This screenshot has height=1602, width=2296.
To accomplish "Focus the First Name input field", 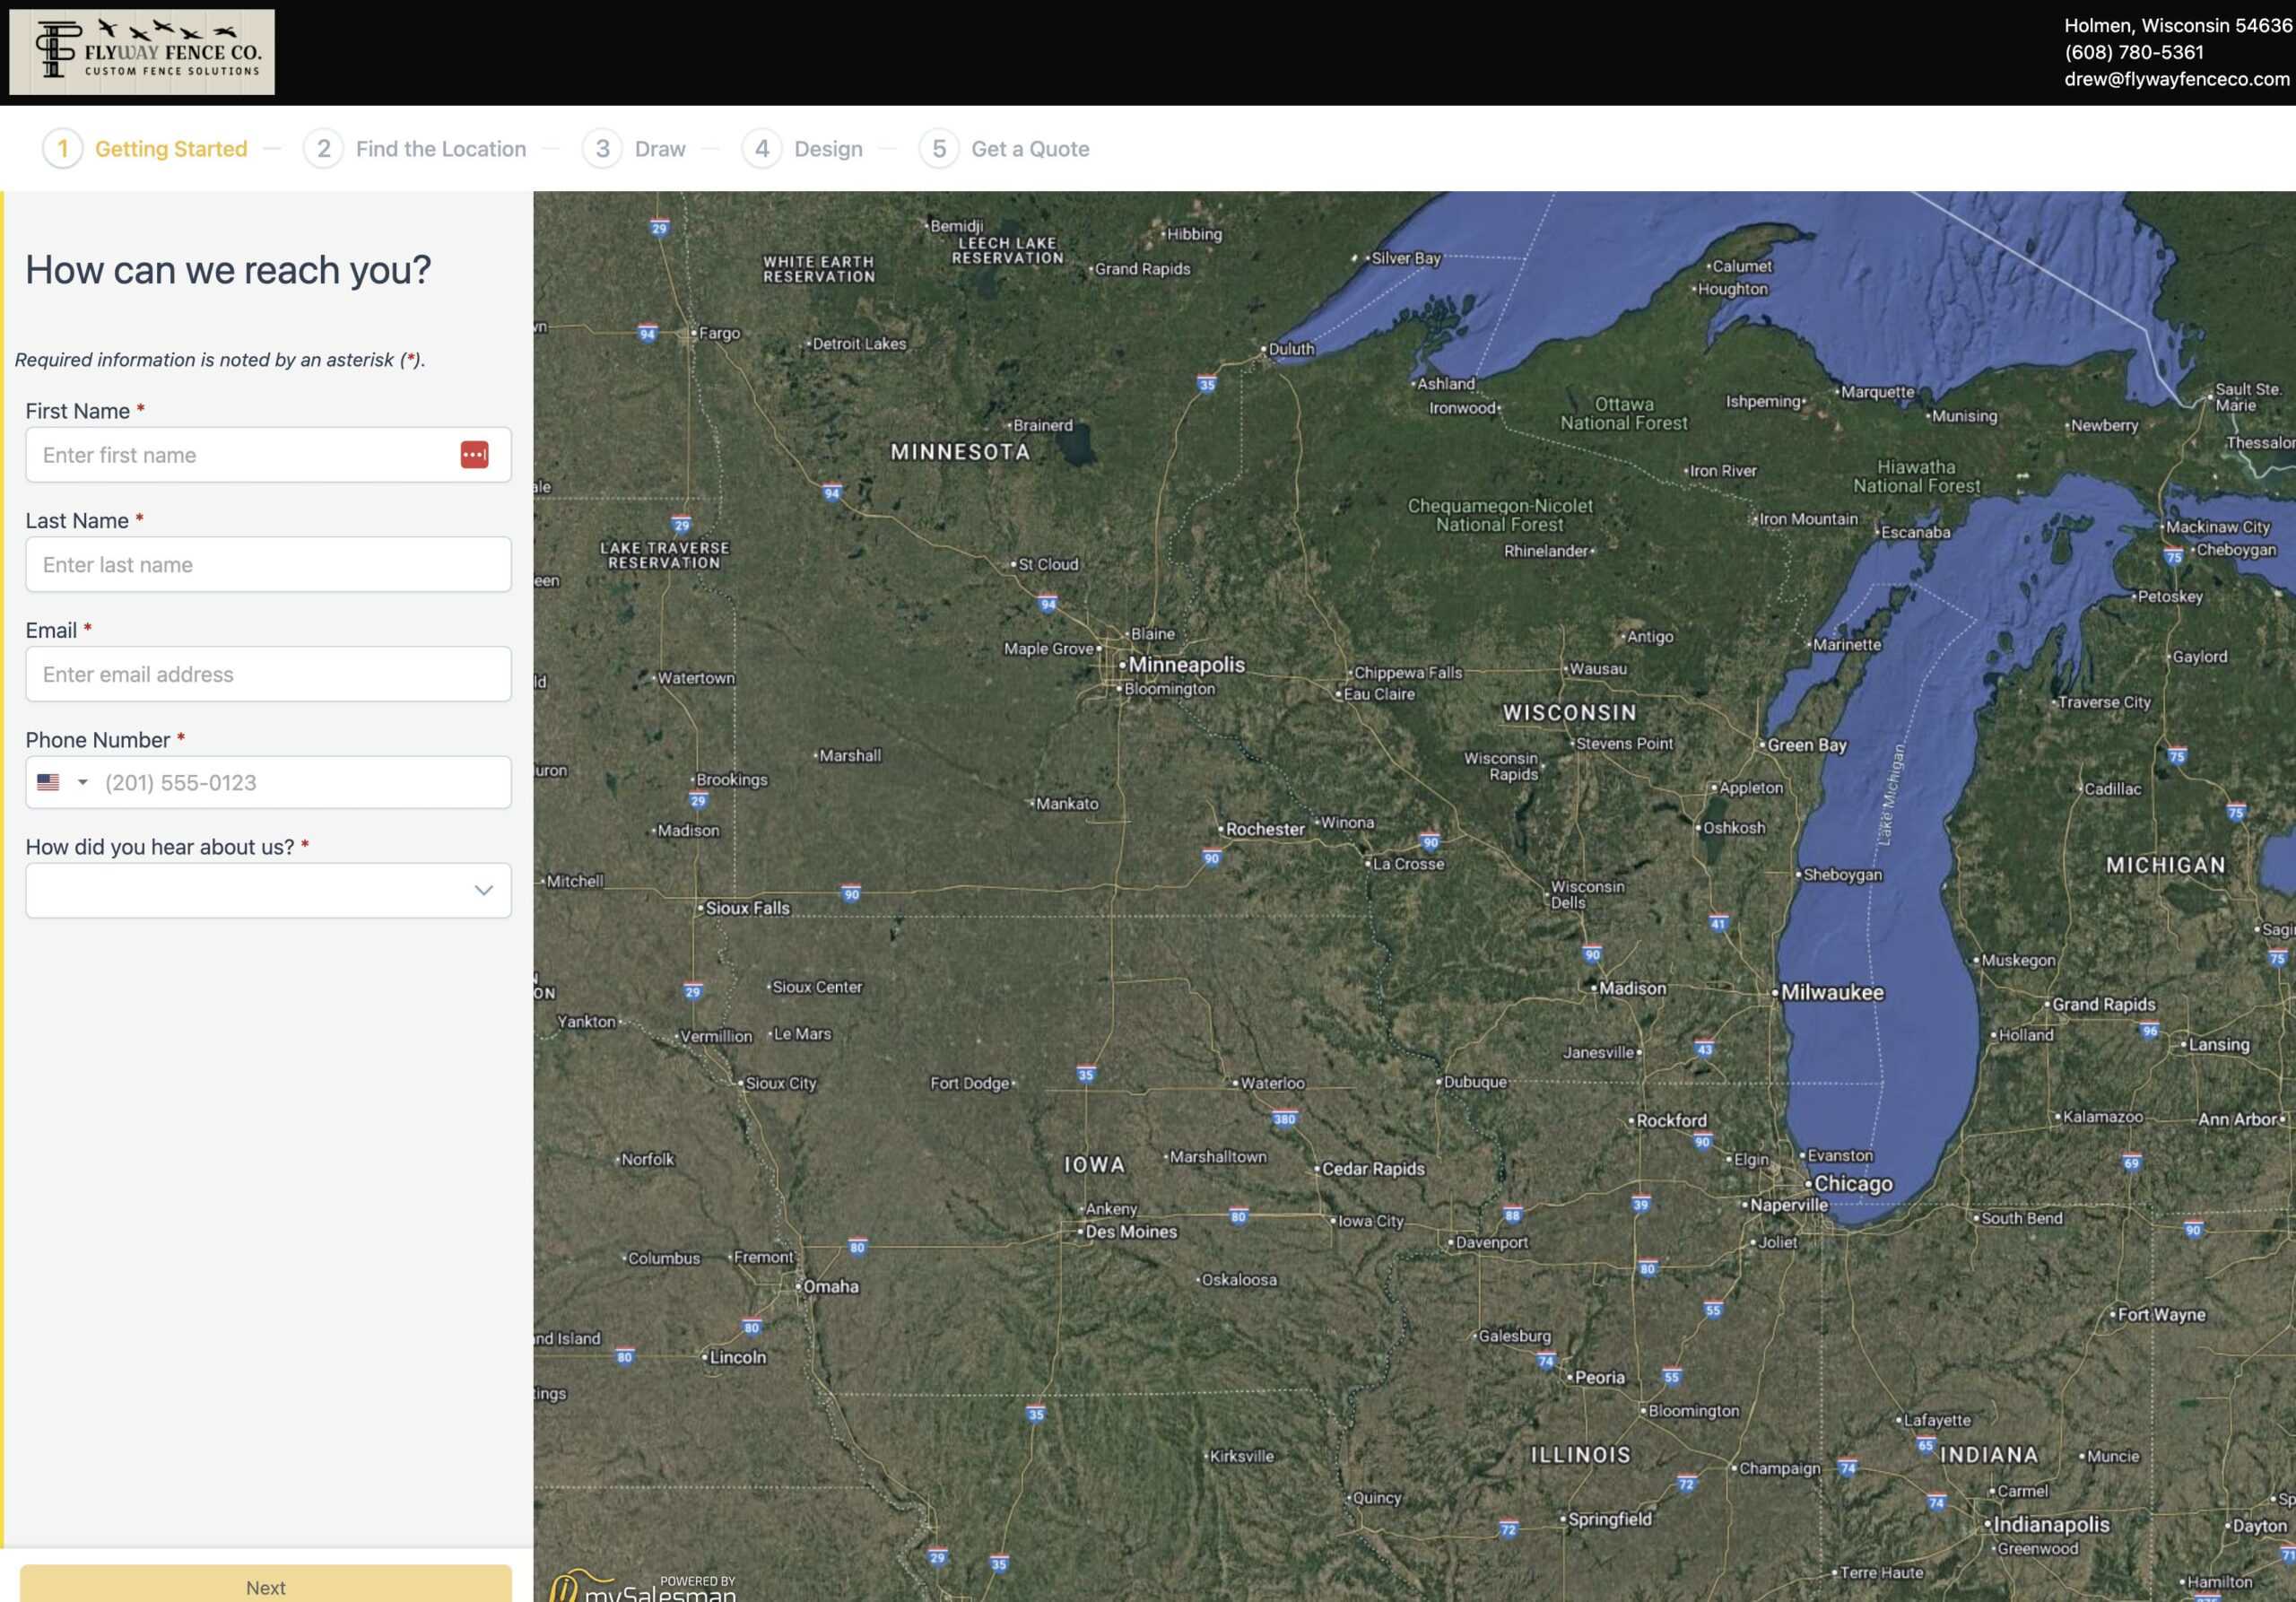I will click(x=240, y=455).
